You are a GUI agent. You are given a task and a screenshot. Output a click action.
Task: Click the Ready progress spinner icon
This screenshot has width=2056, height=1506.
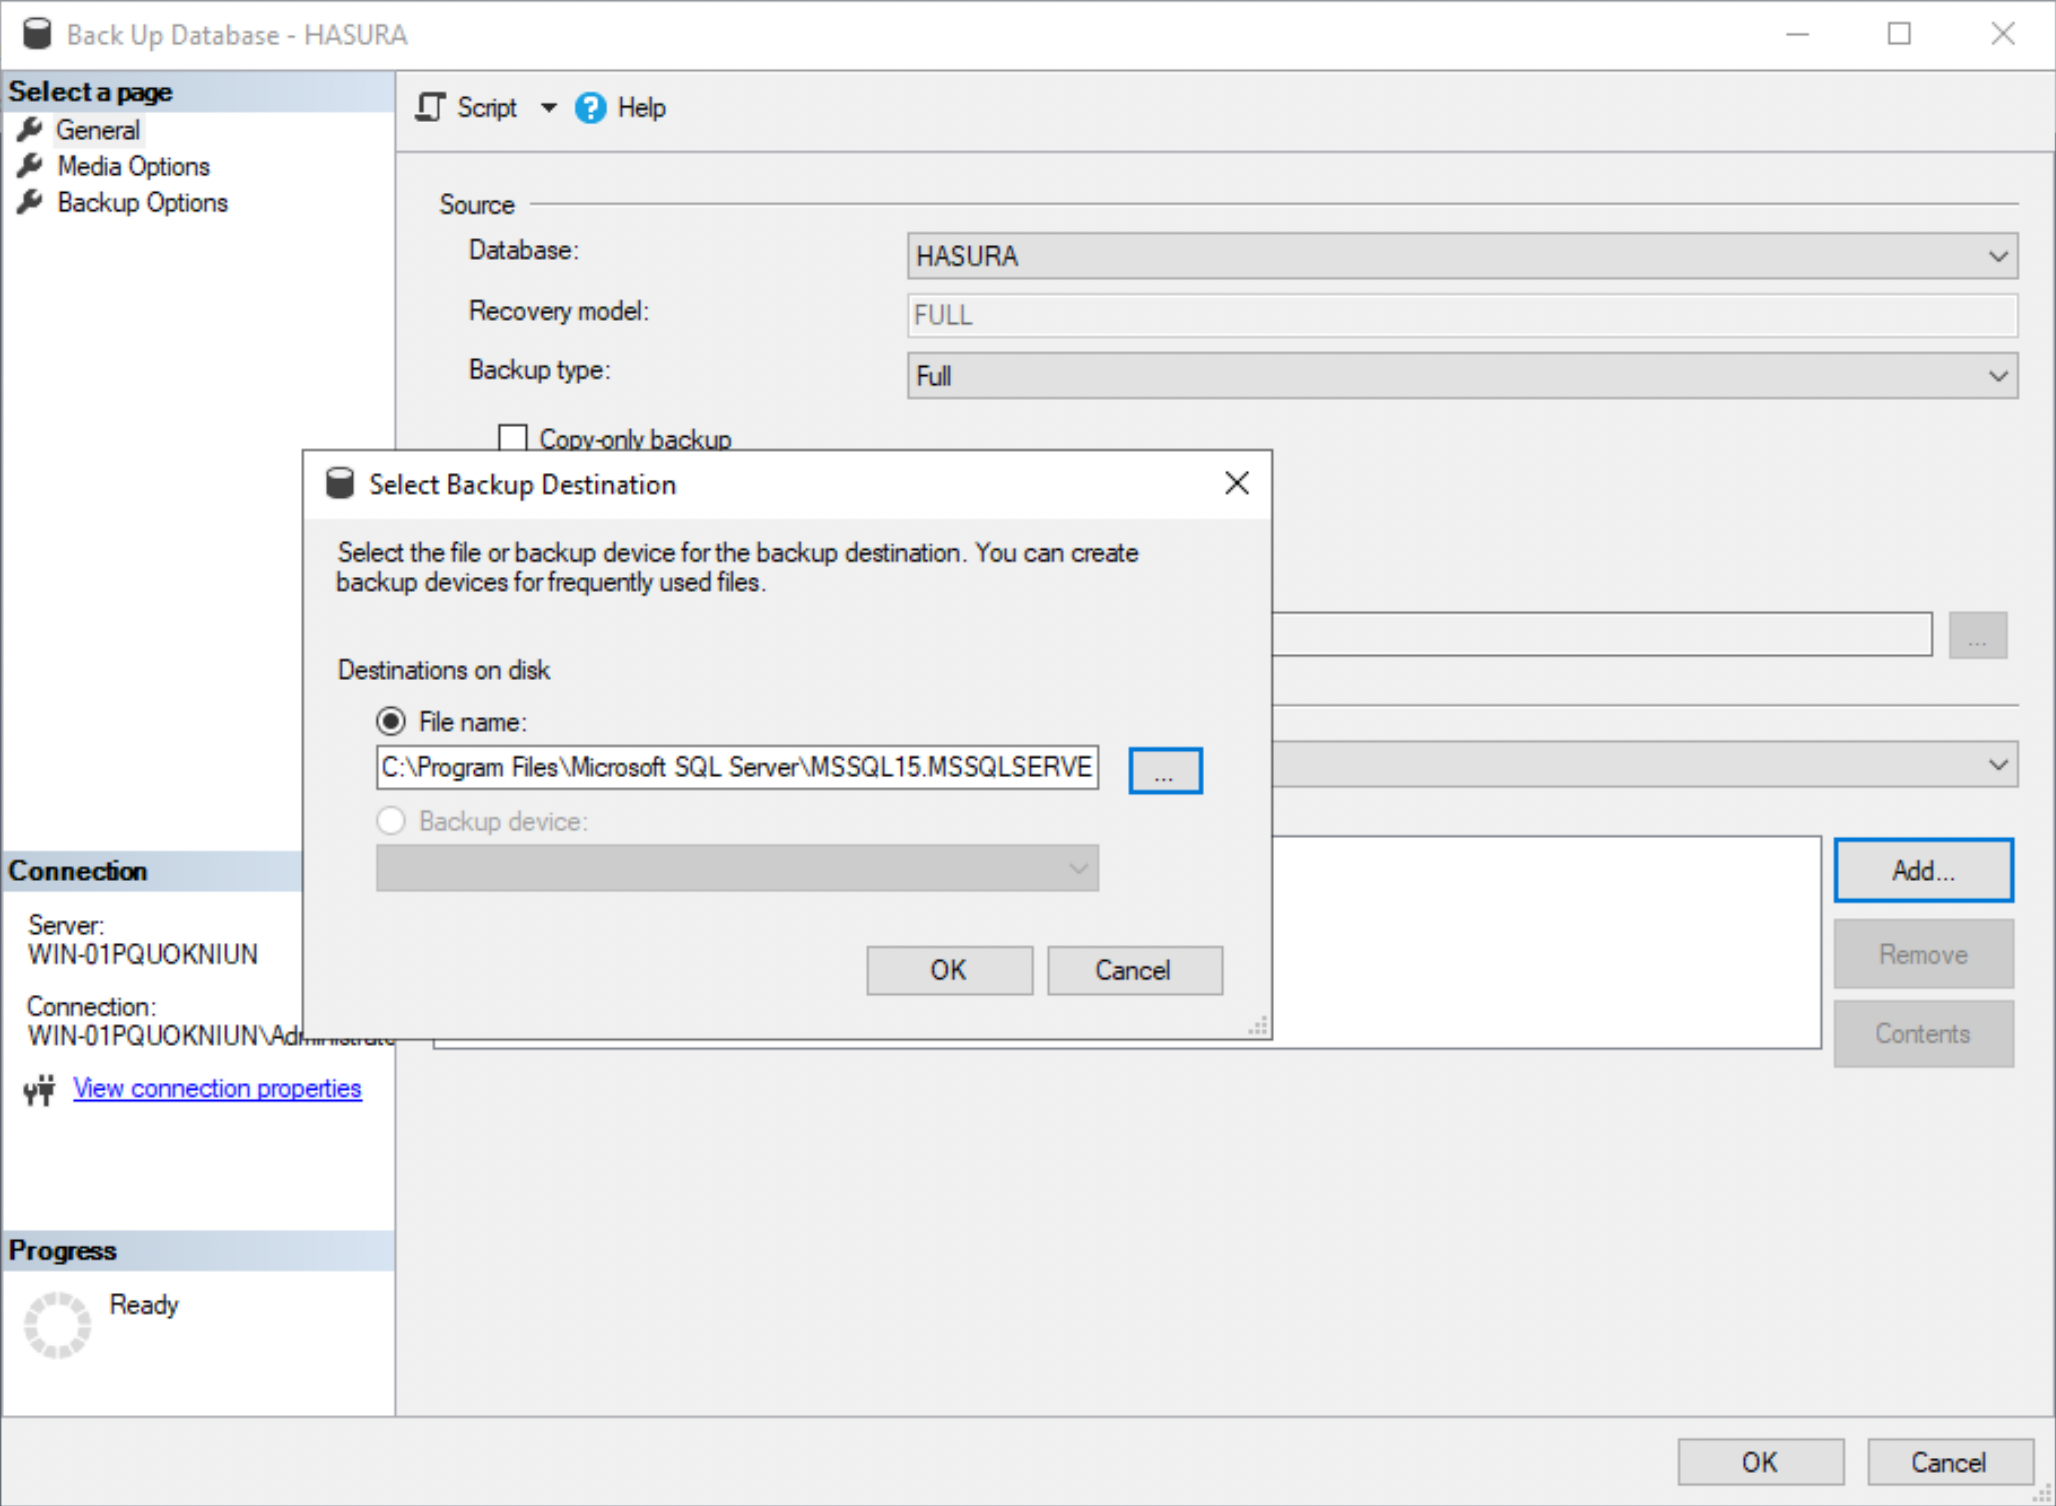tap(57, 1325)
